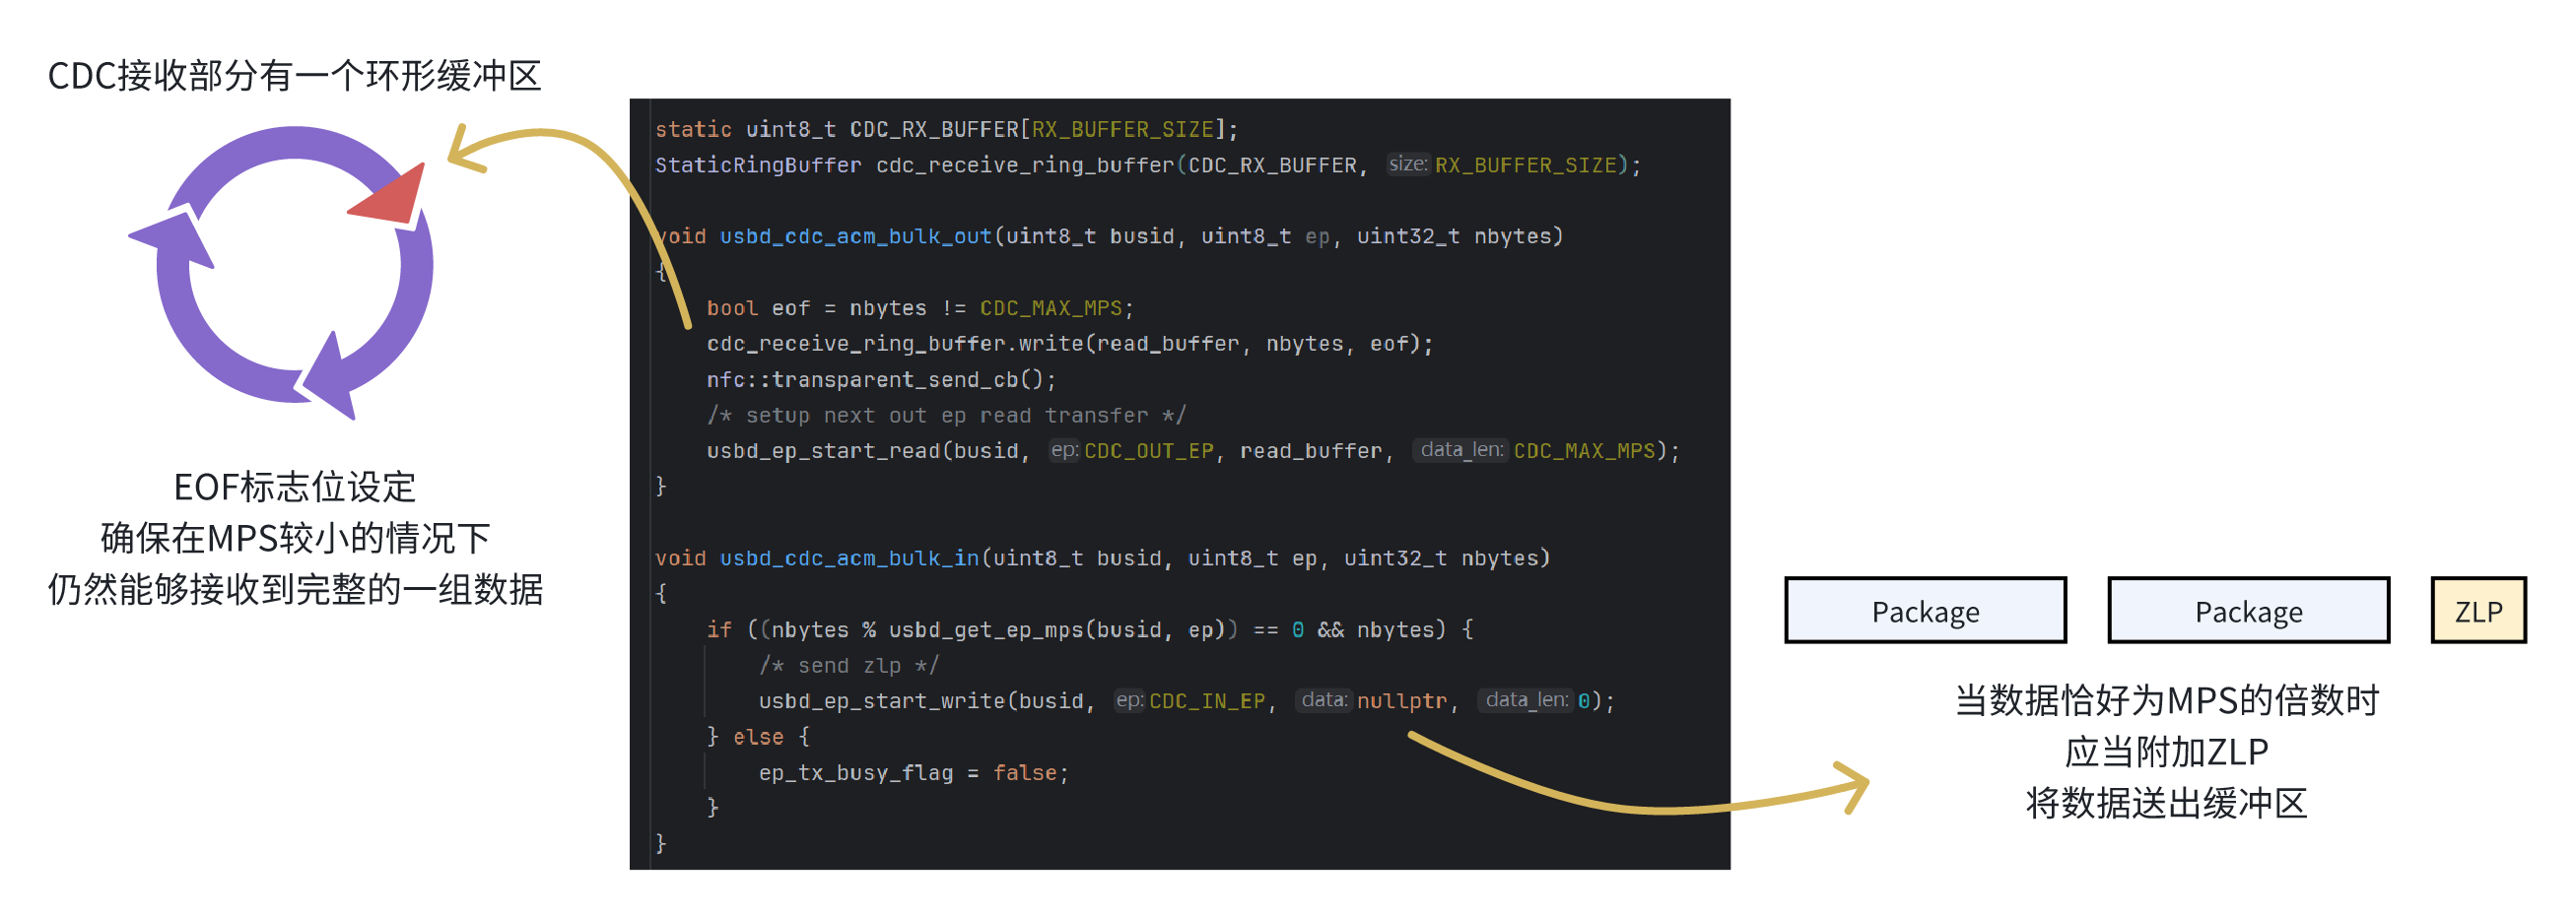The width and height of the screenshot is (2576, 918).
Task: Click the text "当数据恰好为MPS的倍数时"
Action: coord(2166,700)
